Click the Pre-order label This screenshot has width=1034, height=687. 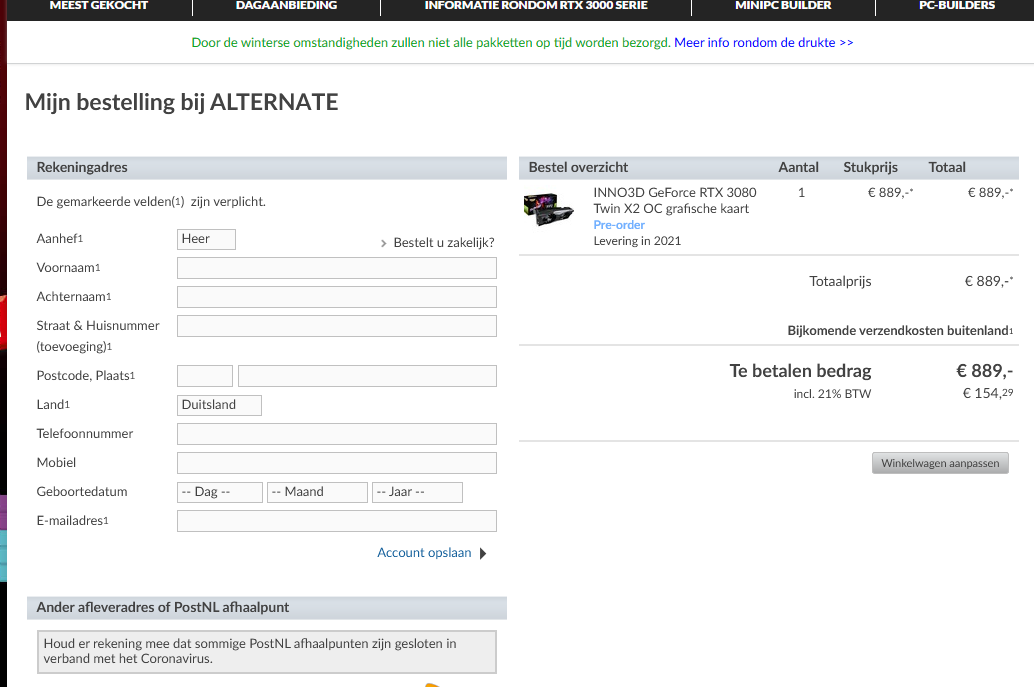619,225
